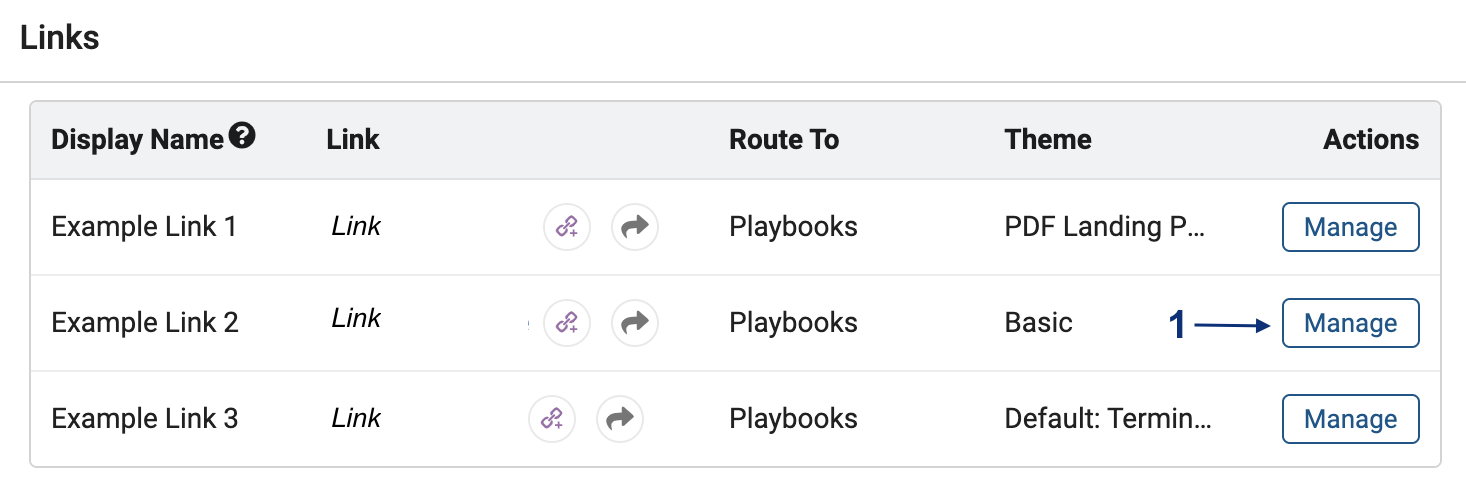Screen dimensions: 1466x490
Task: Click link-plus icon for Example Link 1
Action: click(567, 227)
